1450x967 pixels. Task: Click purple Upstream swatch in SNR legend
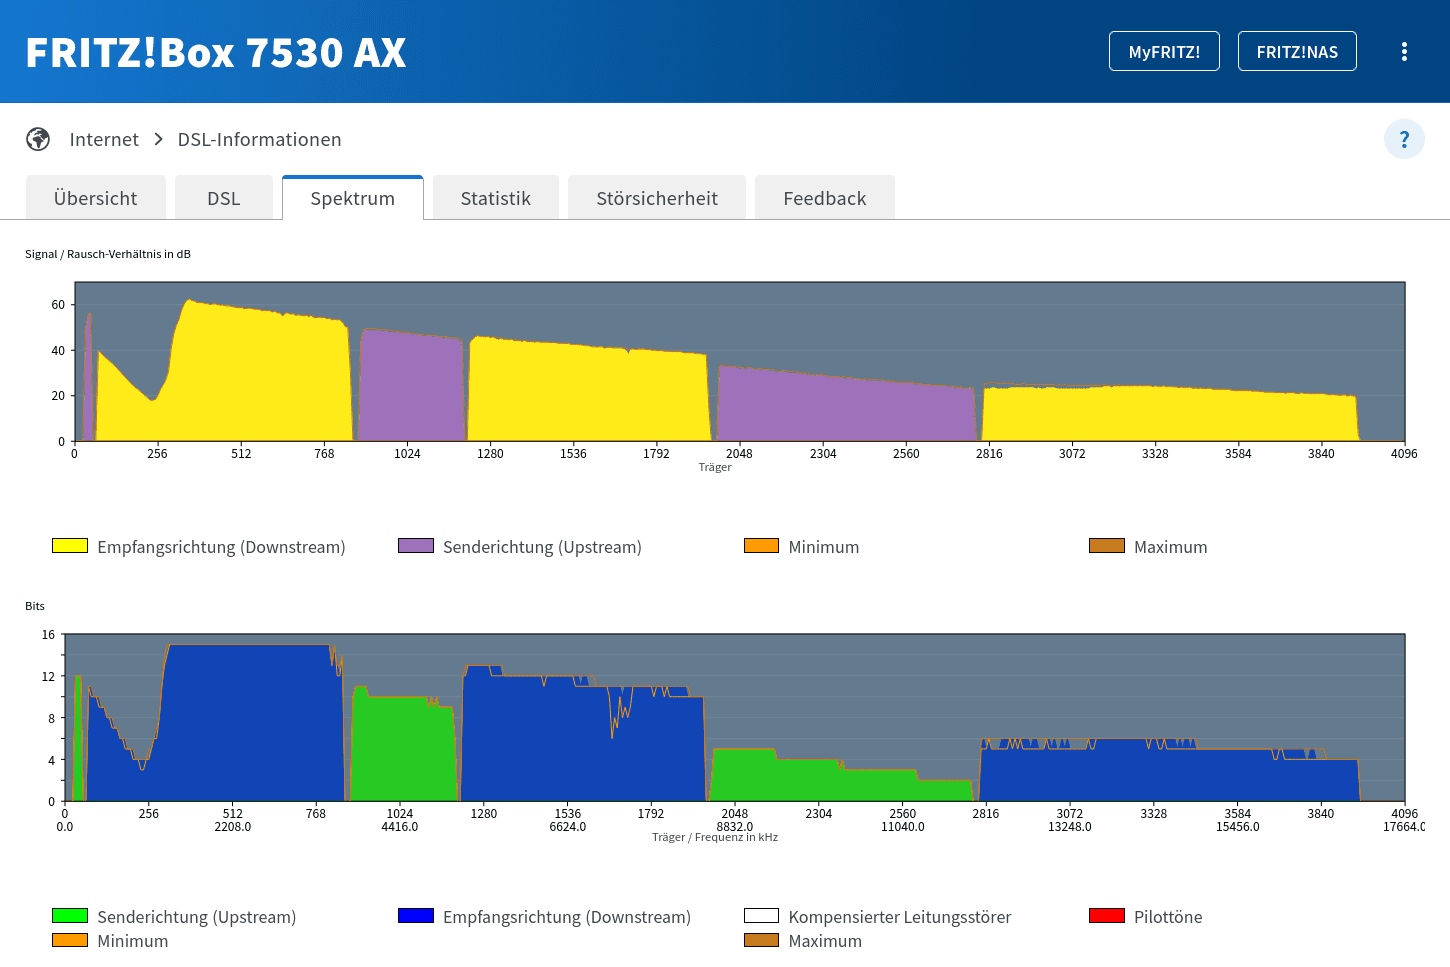coord(416,546)
